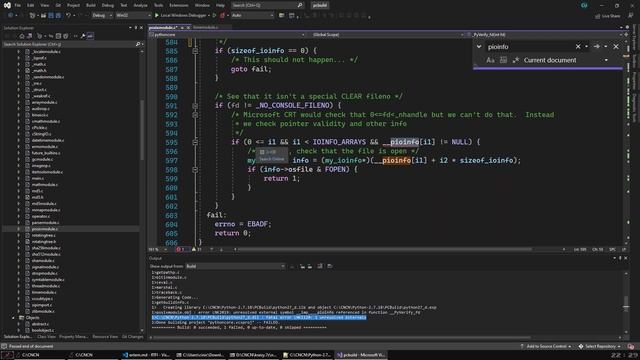Click Select Repository button

click(600, 346)
